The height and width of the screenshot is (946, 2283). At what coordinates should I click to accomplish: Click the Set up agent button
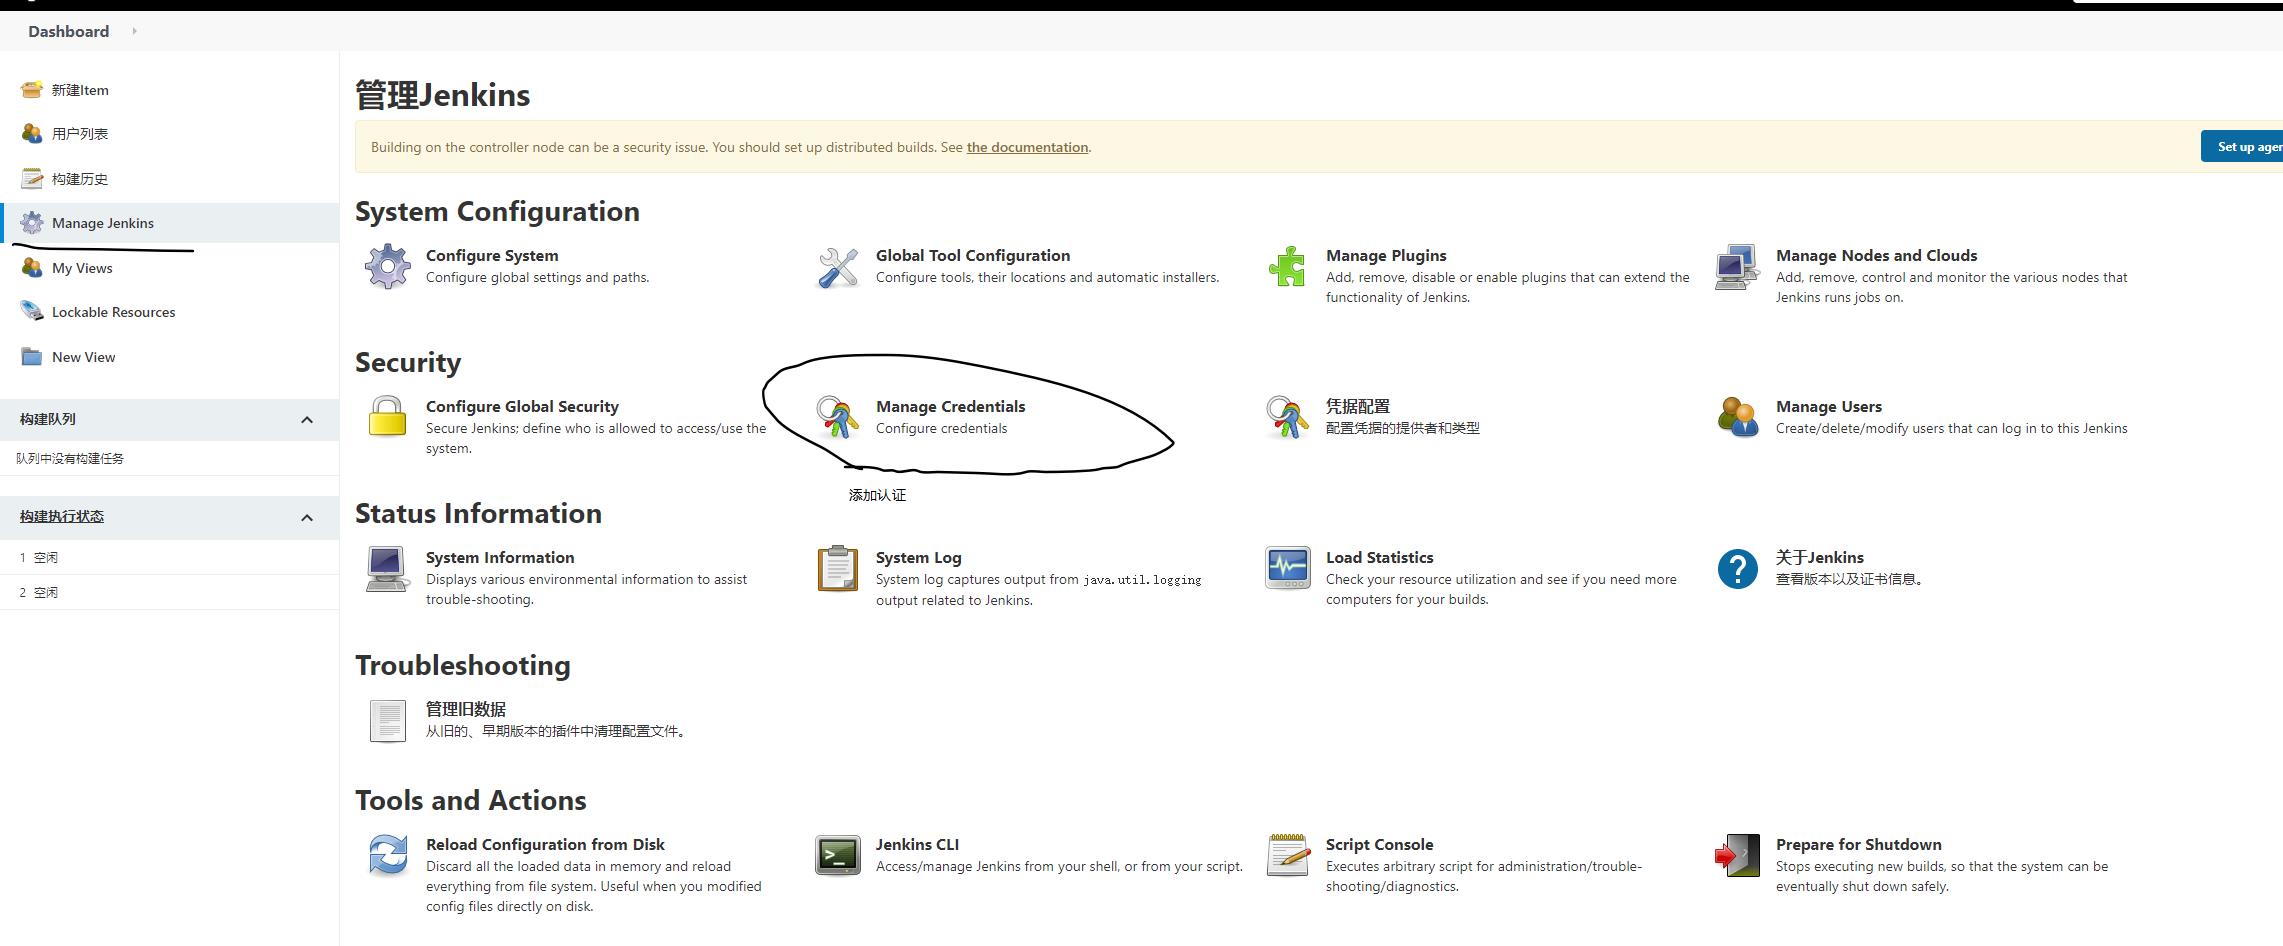(x=2241, y=146)
